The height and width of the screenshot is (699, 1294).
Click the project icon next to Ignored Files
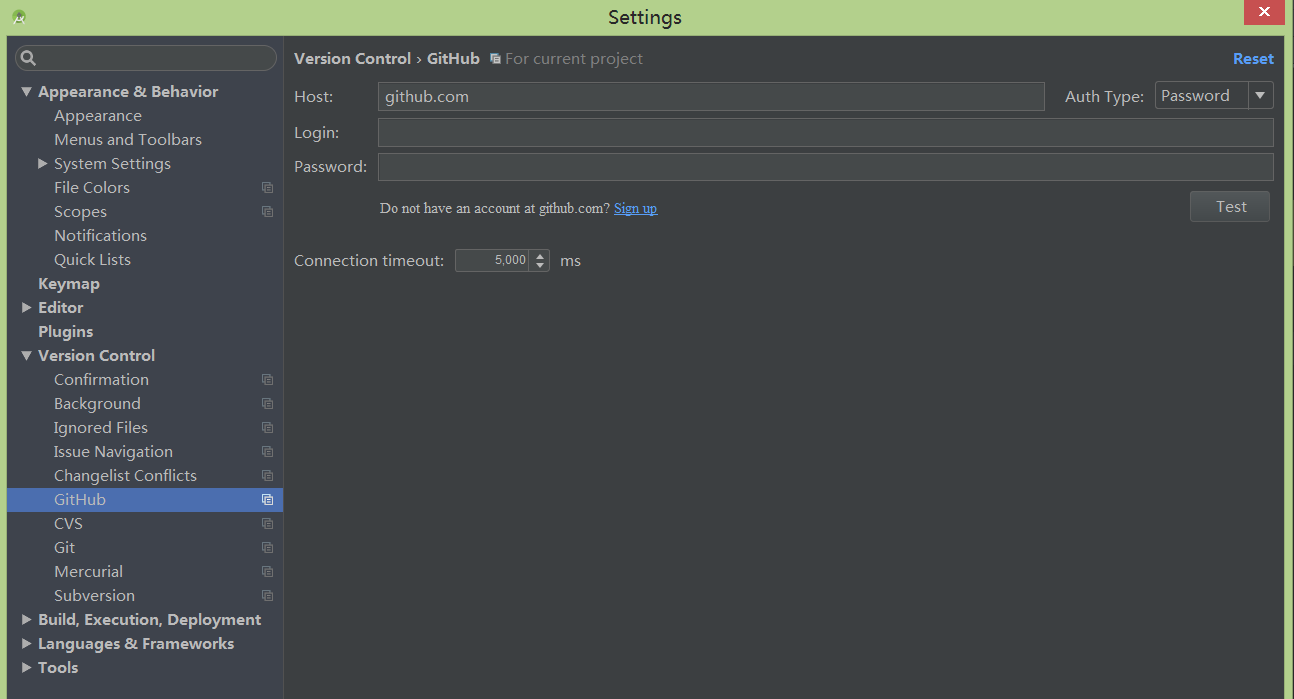point(267,428)
